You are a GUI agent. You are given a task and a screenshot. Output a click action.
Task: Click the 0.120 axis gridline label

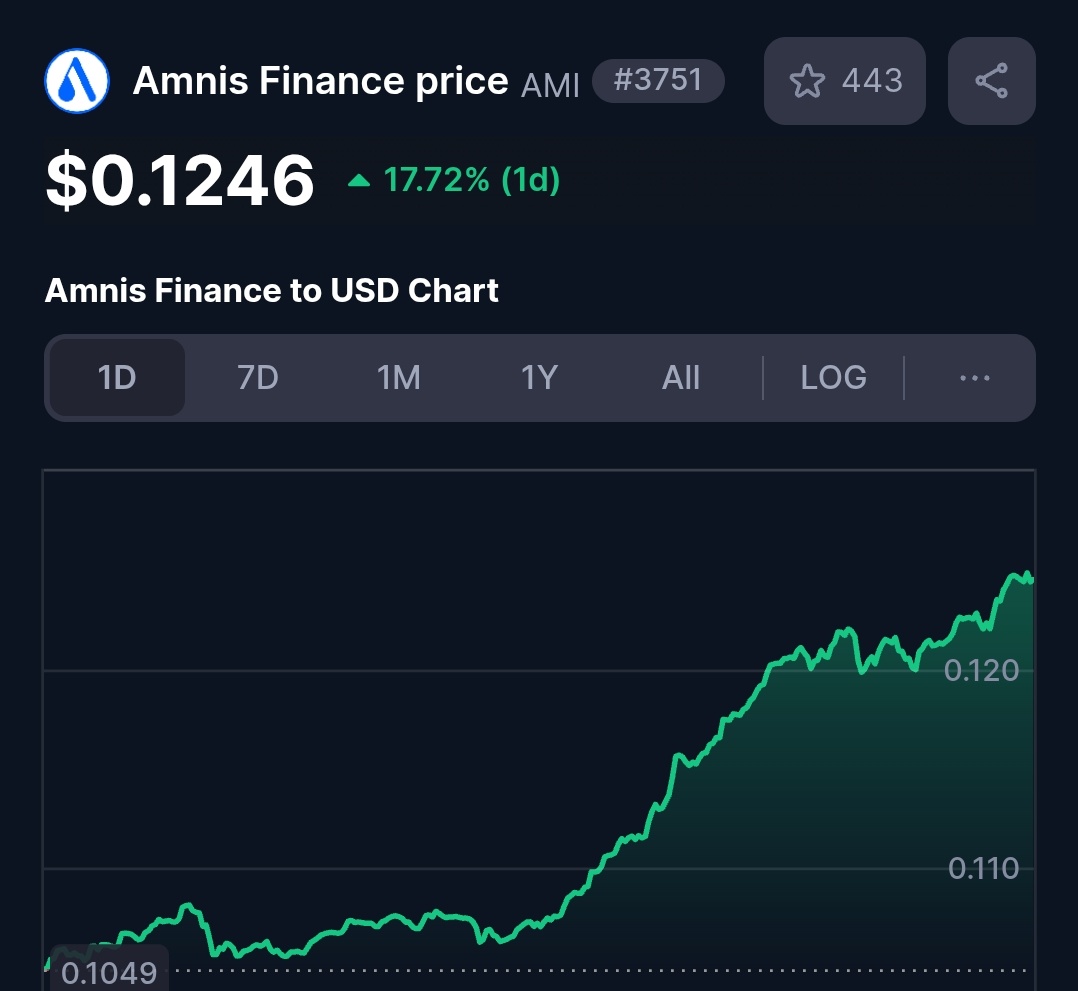point(981,671)
